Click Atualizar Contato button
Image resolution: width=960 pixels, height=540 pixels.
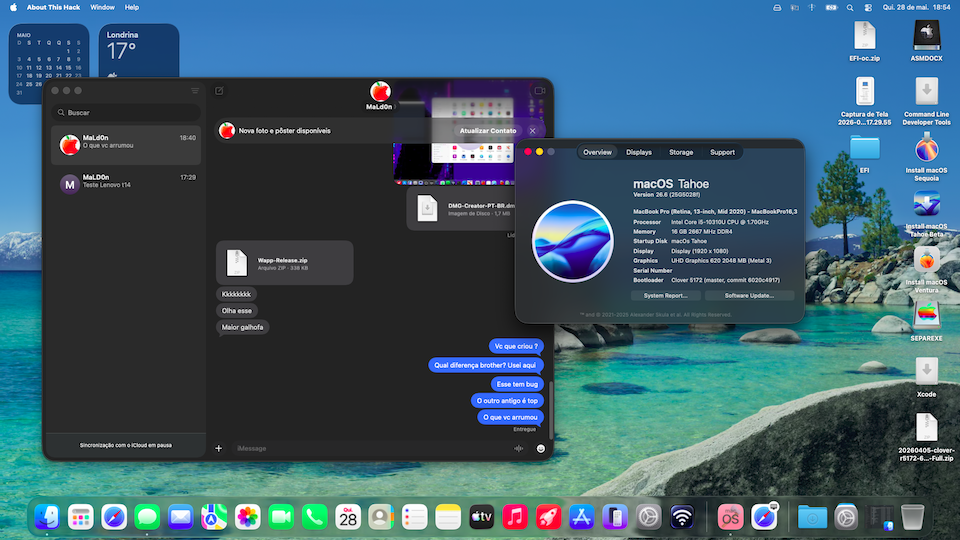pos(488,131)
